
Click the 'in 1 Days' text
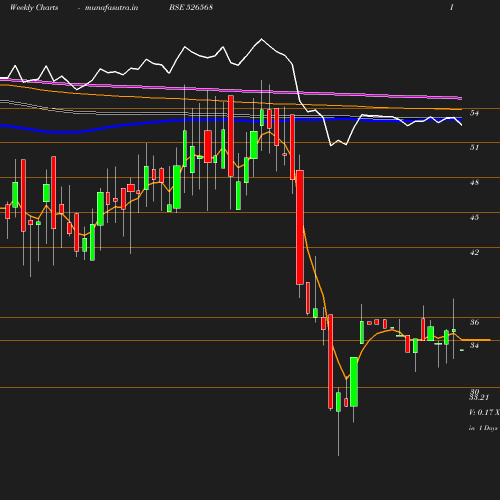pos(483,428)
